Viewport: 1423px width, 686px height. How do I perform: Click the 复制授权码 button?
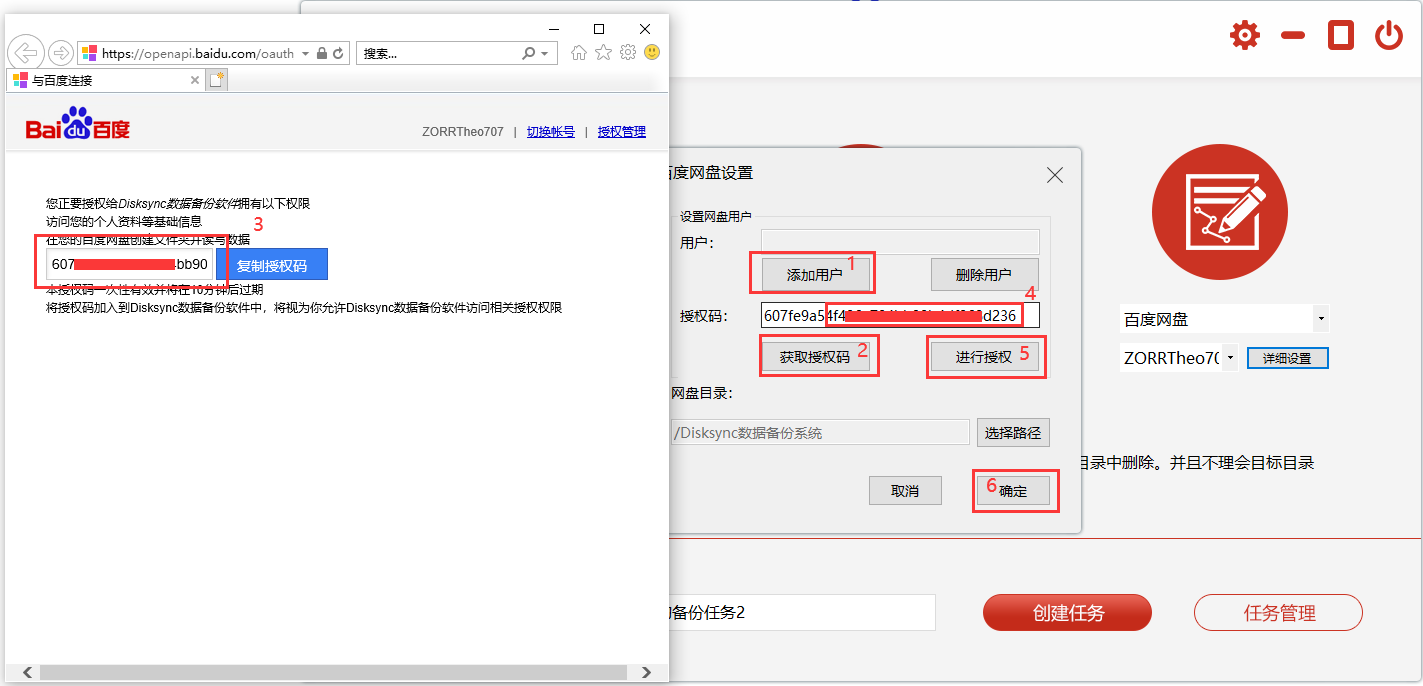(272, 265)
